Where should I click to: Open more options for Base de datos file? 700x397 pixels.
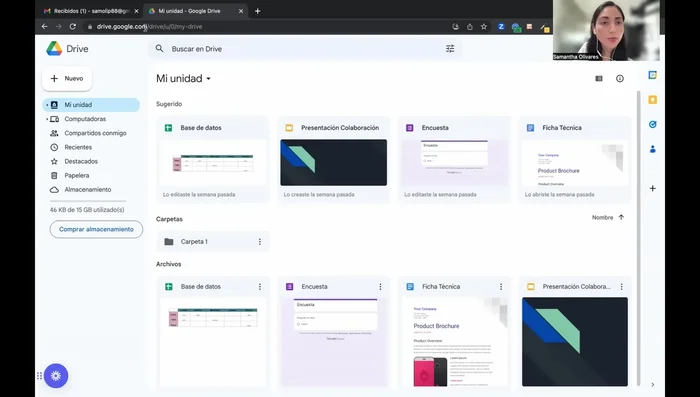pos(259,287)
